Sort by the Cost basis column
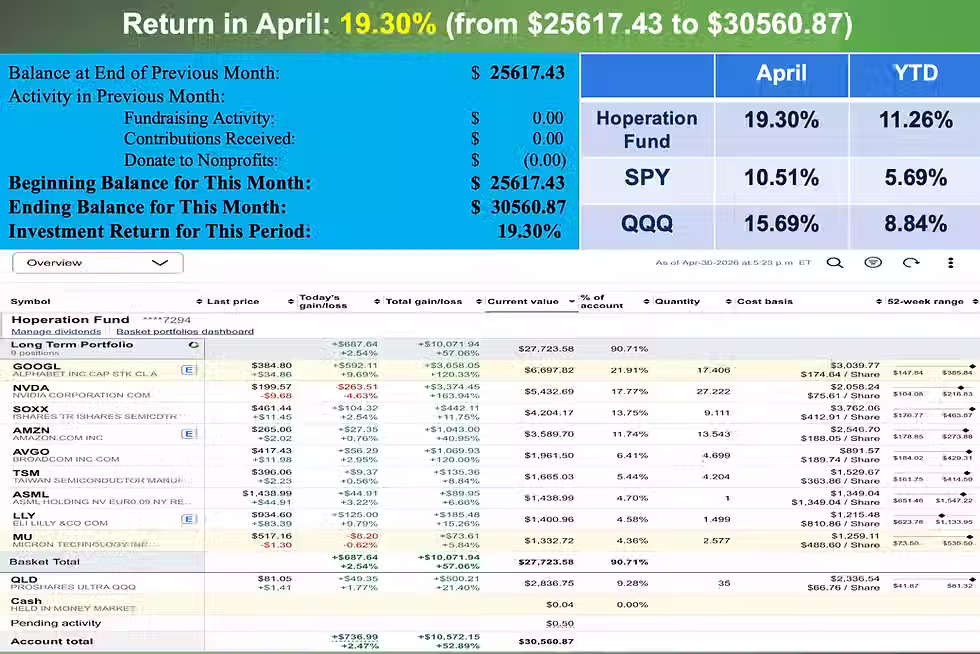Screen dimensions: 980x654 pyautogui.click(x=764, y=301)
